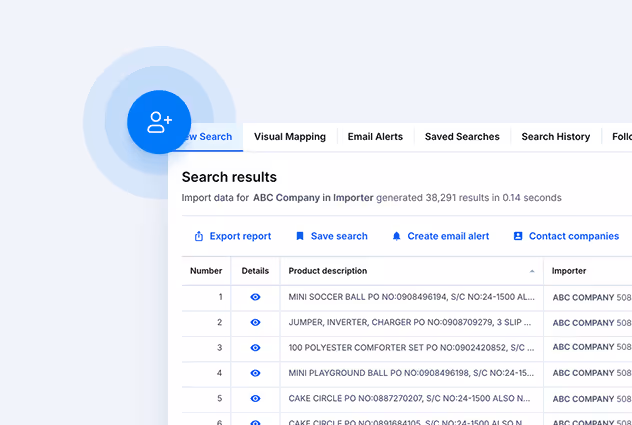Switch to the Visual Mapping tab
This screenshot has width=632, height=425.
290,137
